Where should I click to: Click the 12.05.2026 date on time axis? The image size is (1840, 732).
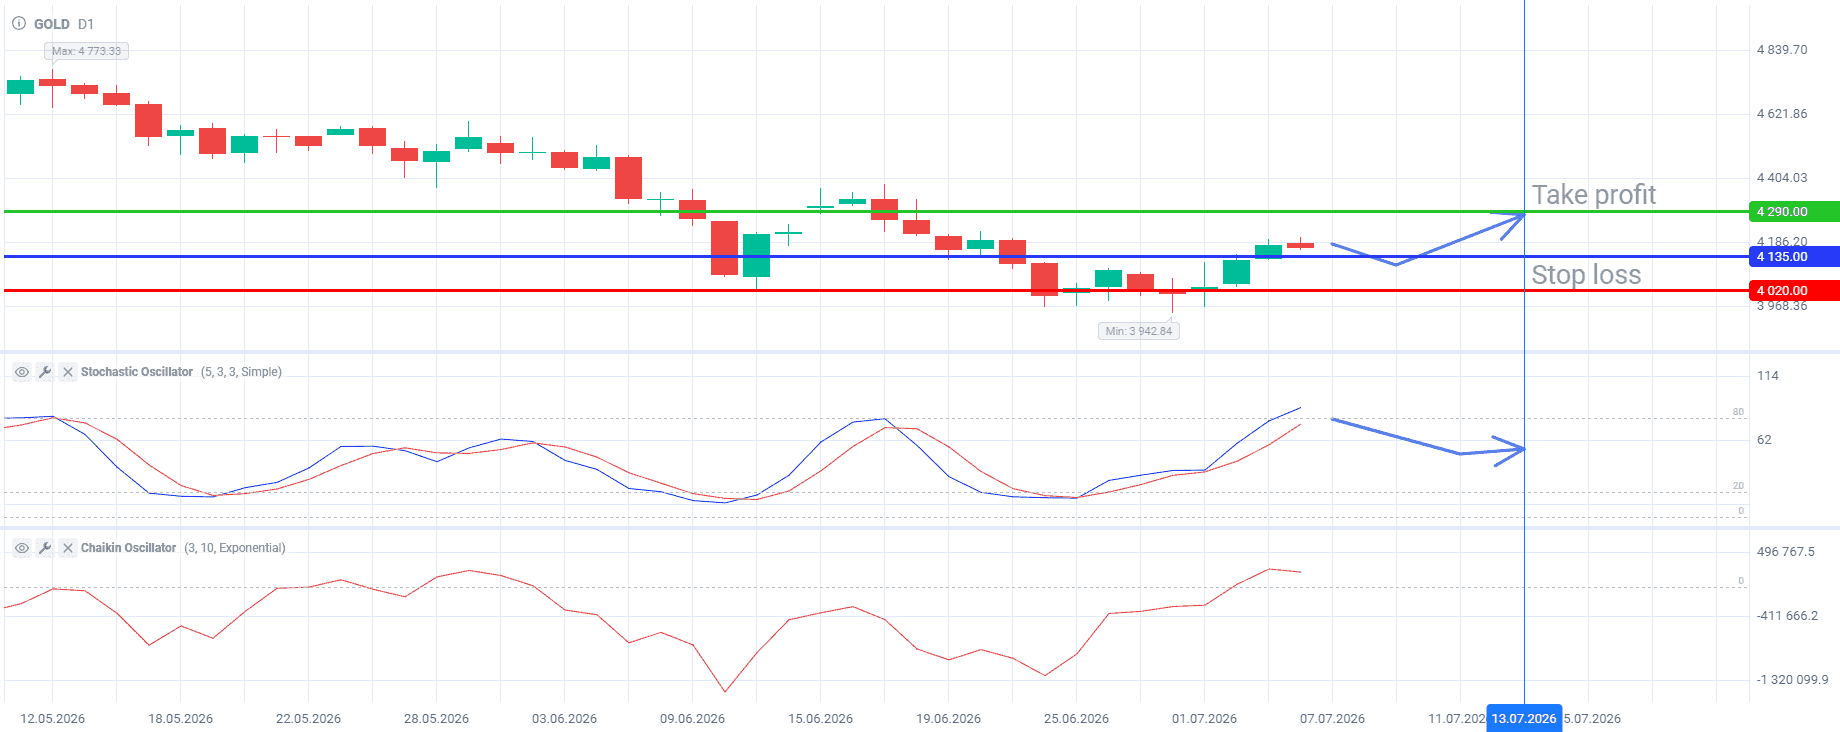point(53,719)
